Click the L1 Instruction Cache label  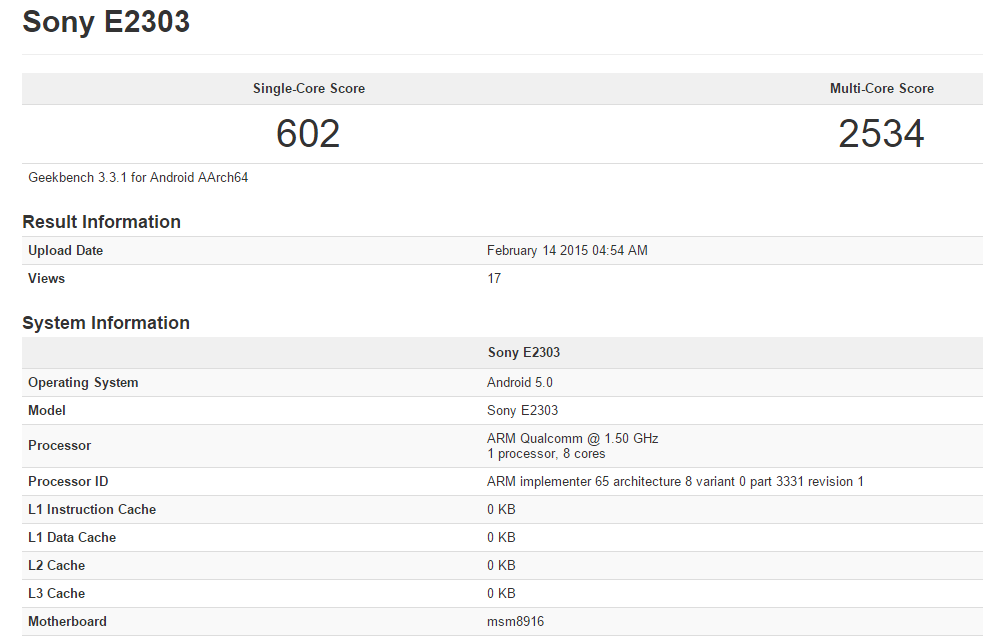point(92,510)
